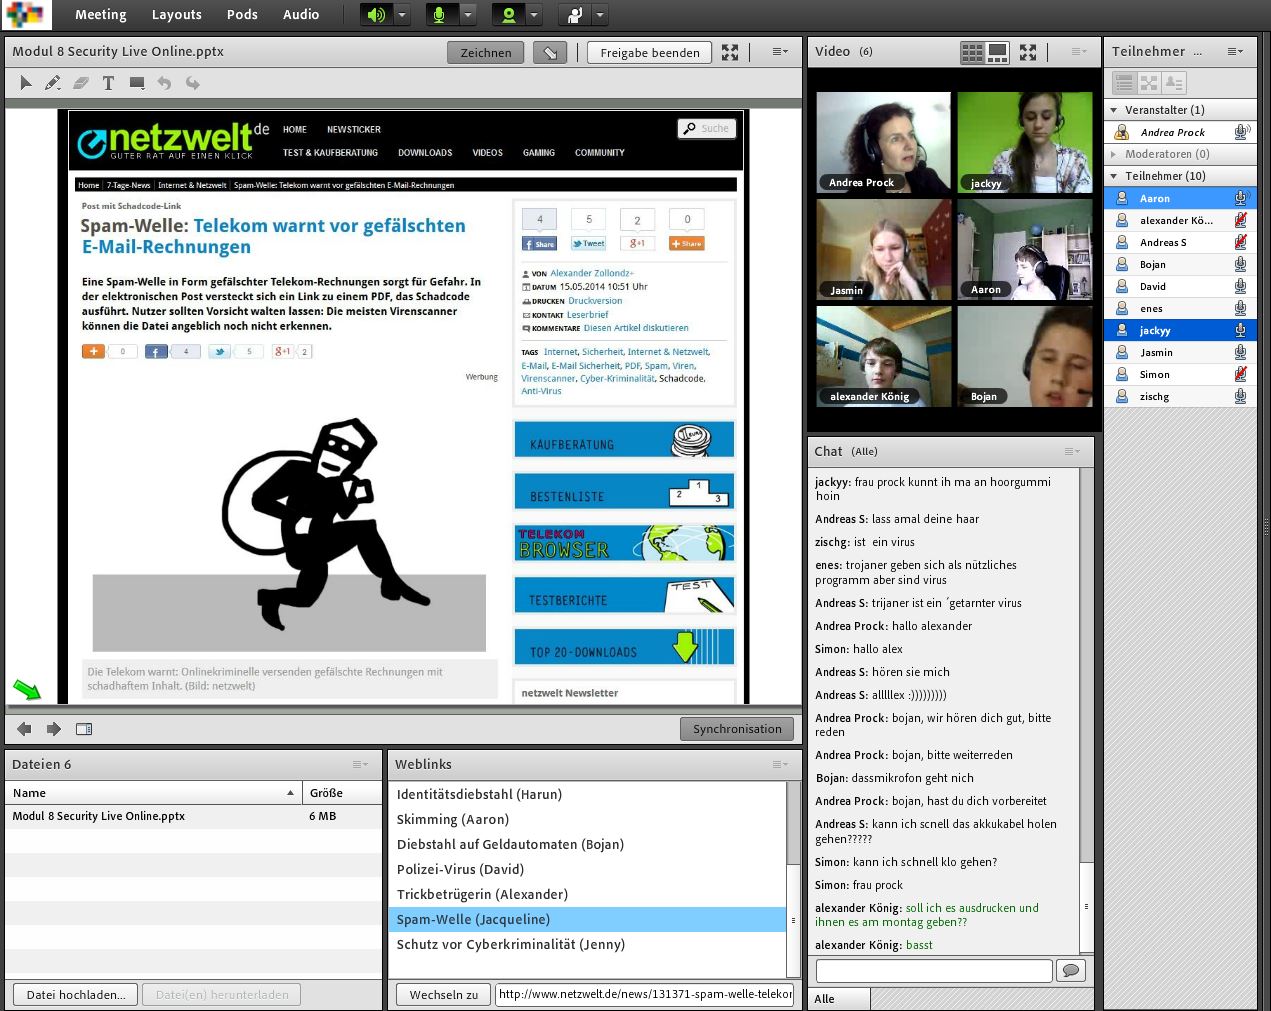Click muted microphone icon next to Andreas S
The width and height of the screenshot is (1271, 1011).
[1240, 242]
